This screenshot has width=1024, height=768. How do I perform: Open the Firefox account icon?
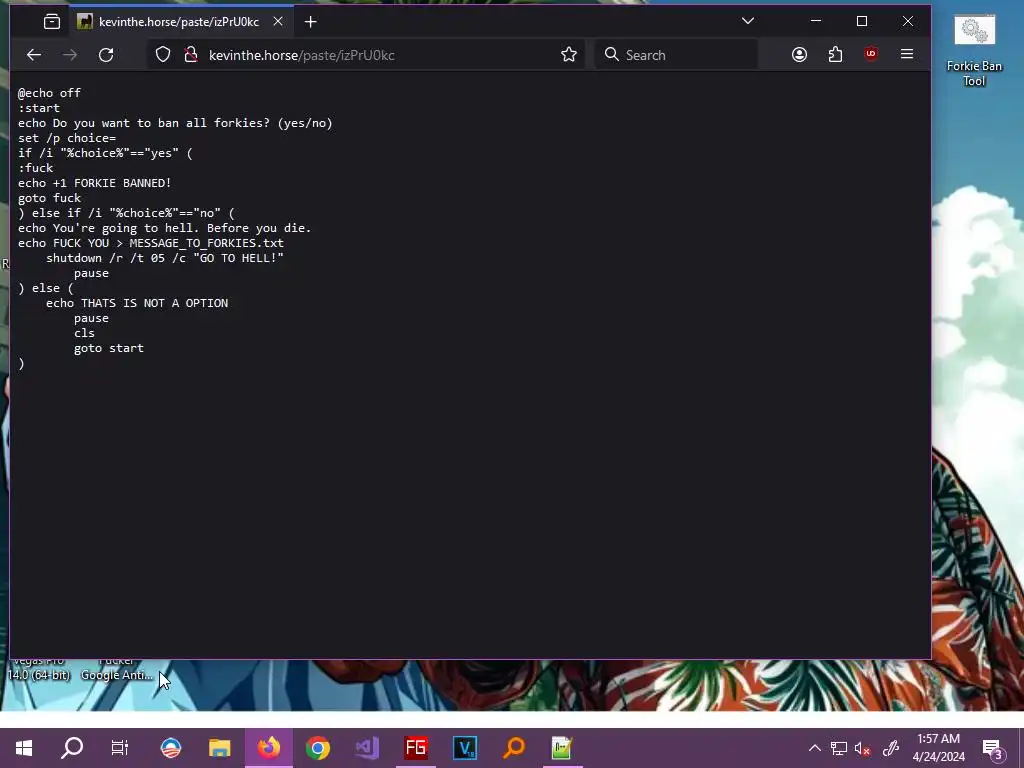pyautogui.click(x=799, y=55)
